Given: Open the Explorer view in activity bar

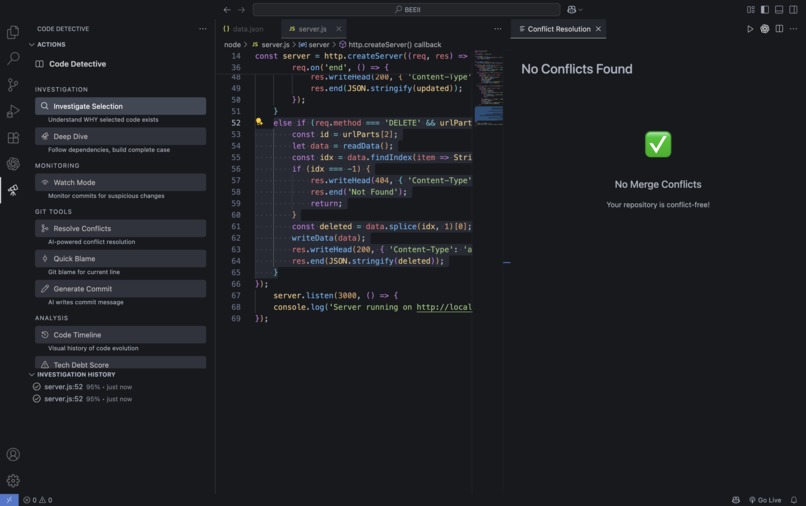Looking at the screenshot, I should coord(13,32).
